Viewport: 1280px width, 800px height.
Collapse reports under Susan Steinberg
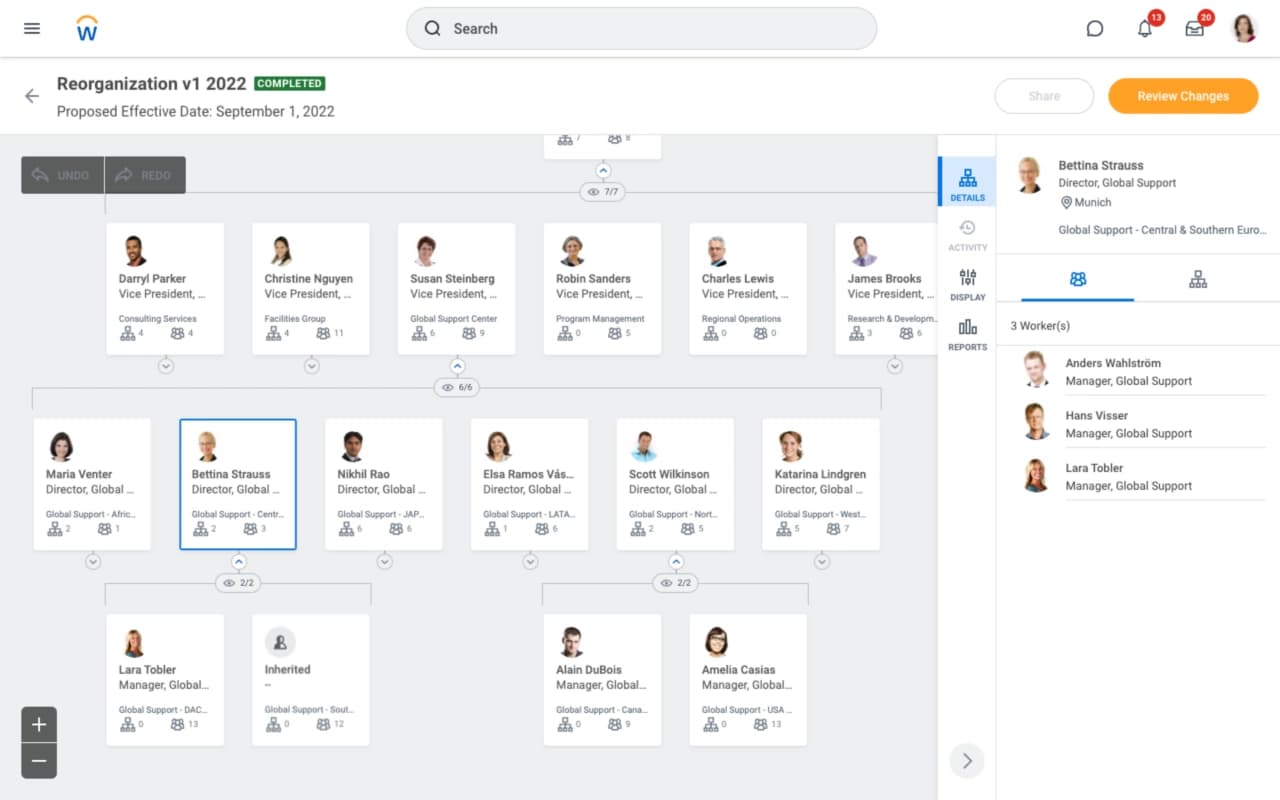[x=457, y=366]
